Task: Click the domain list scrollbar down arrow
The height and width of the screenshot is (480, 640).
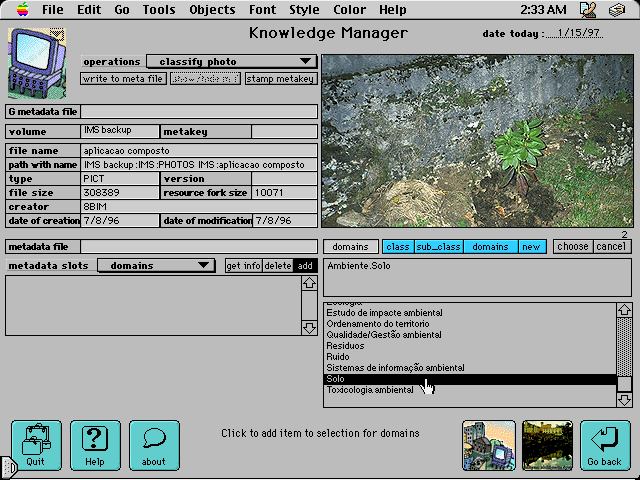Action: [624, 399]
